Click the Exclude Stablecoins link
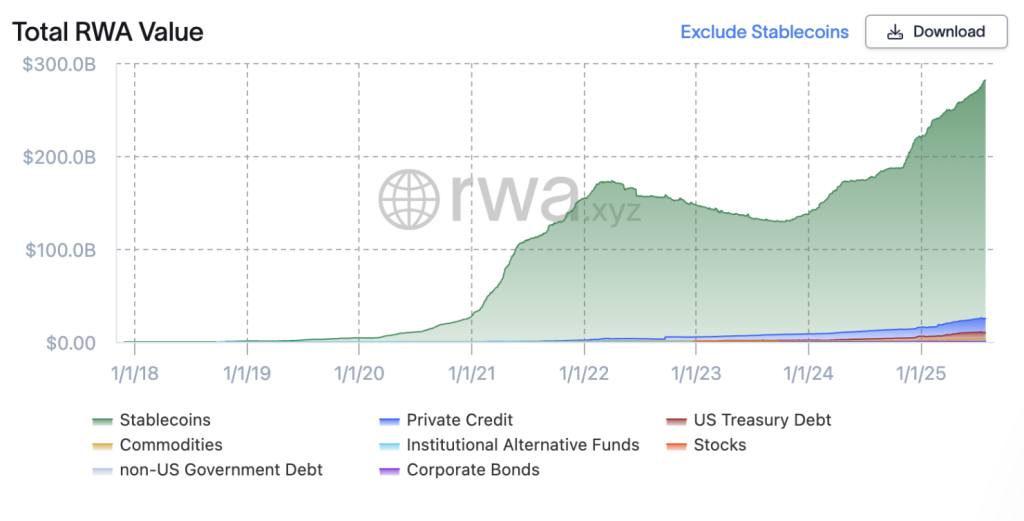Image resolution: width=1024 pixels, height=521 pixels. pos(764,32)
